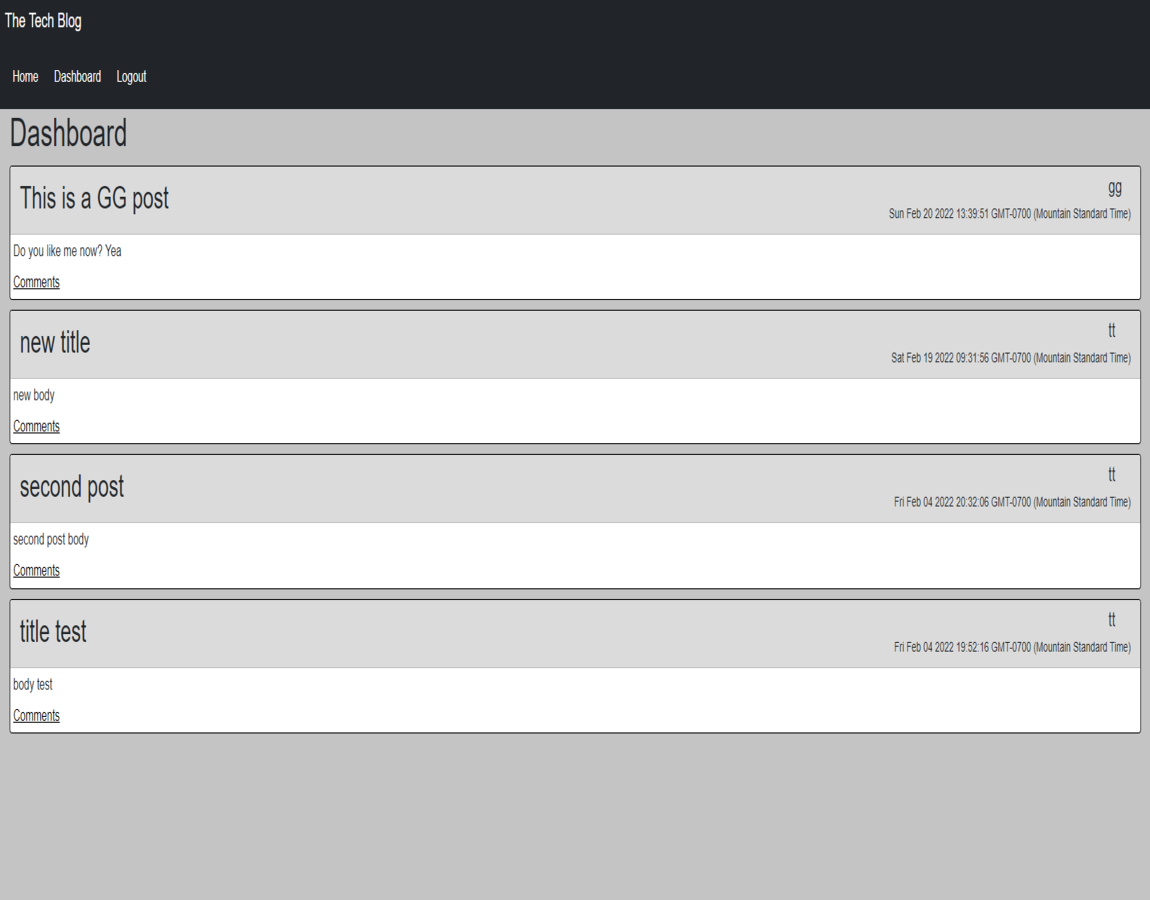
Task: Select the 'new title' post heading
Action: point(55,343)
